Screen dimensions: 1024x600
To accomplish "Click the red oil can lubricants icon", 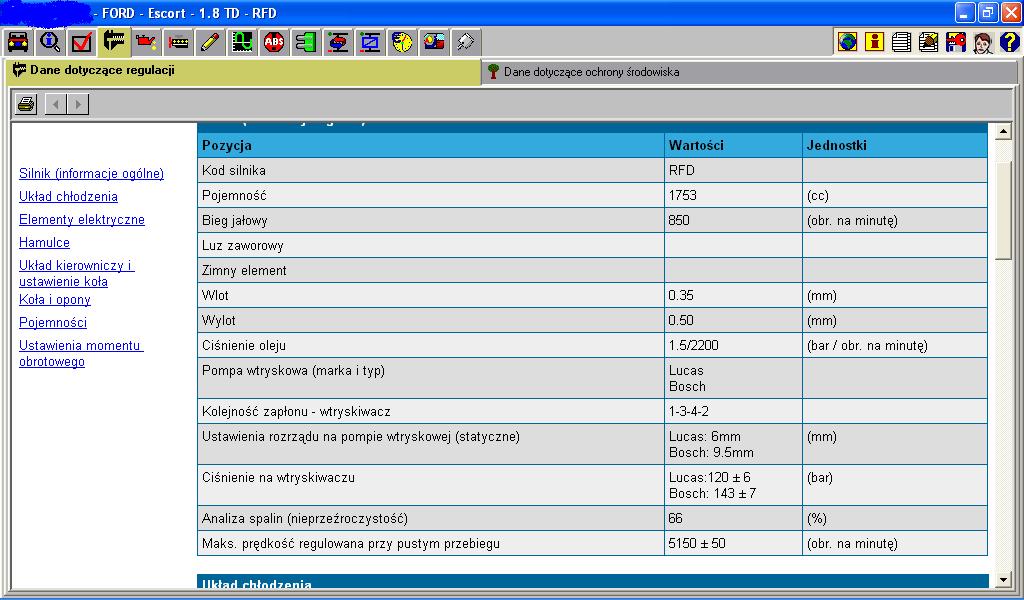I will pyautogui.click(x=146, y=42).
